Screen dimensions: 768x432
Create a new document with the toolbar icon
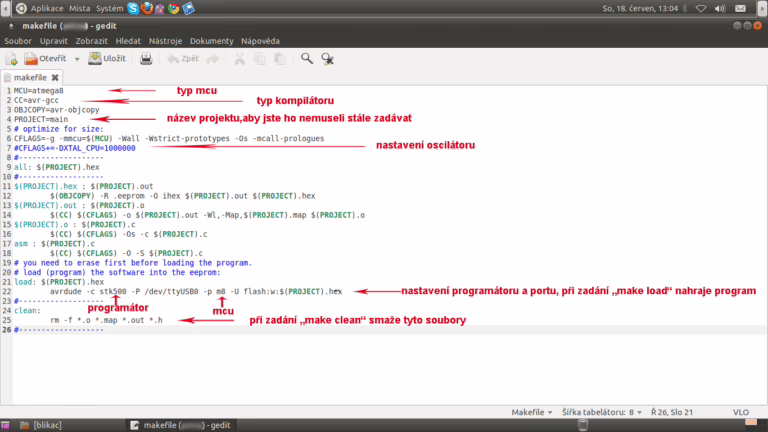tap(12, 59)
